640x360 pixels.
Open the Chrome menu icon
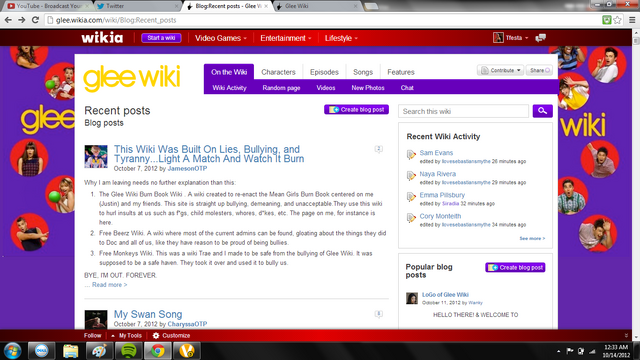click(x=631, y=20)
